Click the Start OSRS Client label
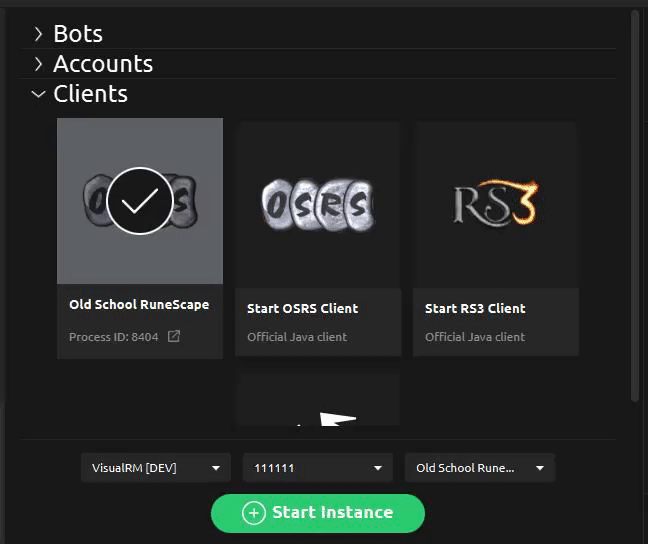This screenshot has width=648, height=544. coord(303,308)
